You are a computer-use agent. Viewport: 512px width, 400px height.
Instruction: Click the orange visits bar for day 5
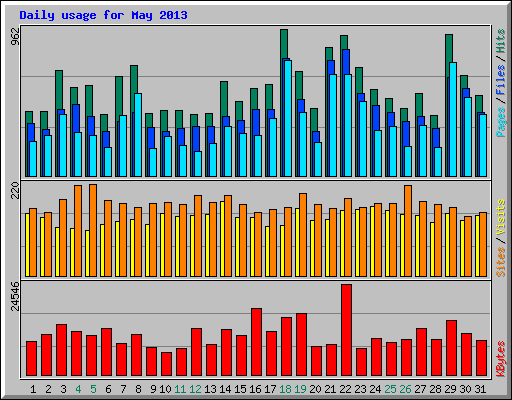[93, 230]
